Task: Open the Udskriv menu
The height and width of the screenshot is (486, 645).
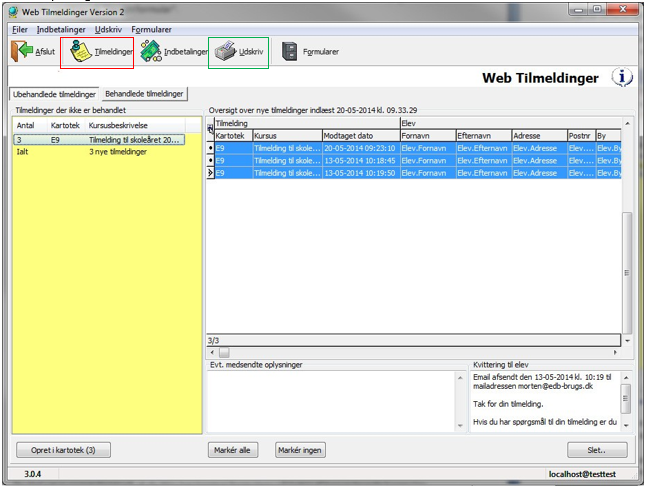Action: point(108,30)
